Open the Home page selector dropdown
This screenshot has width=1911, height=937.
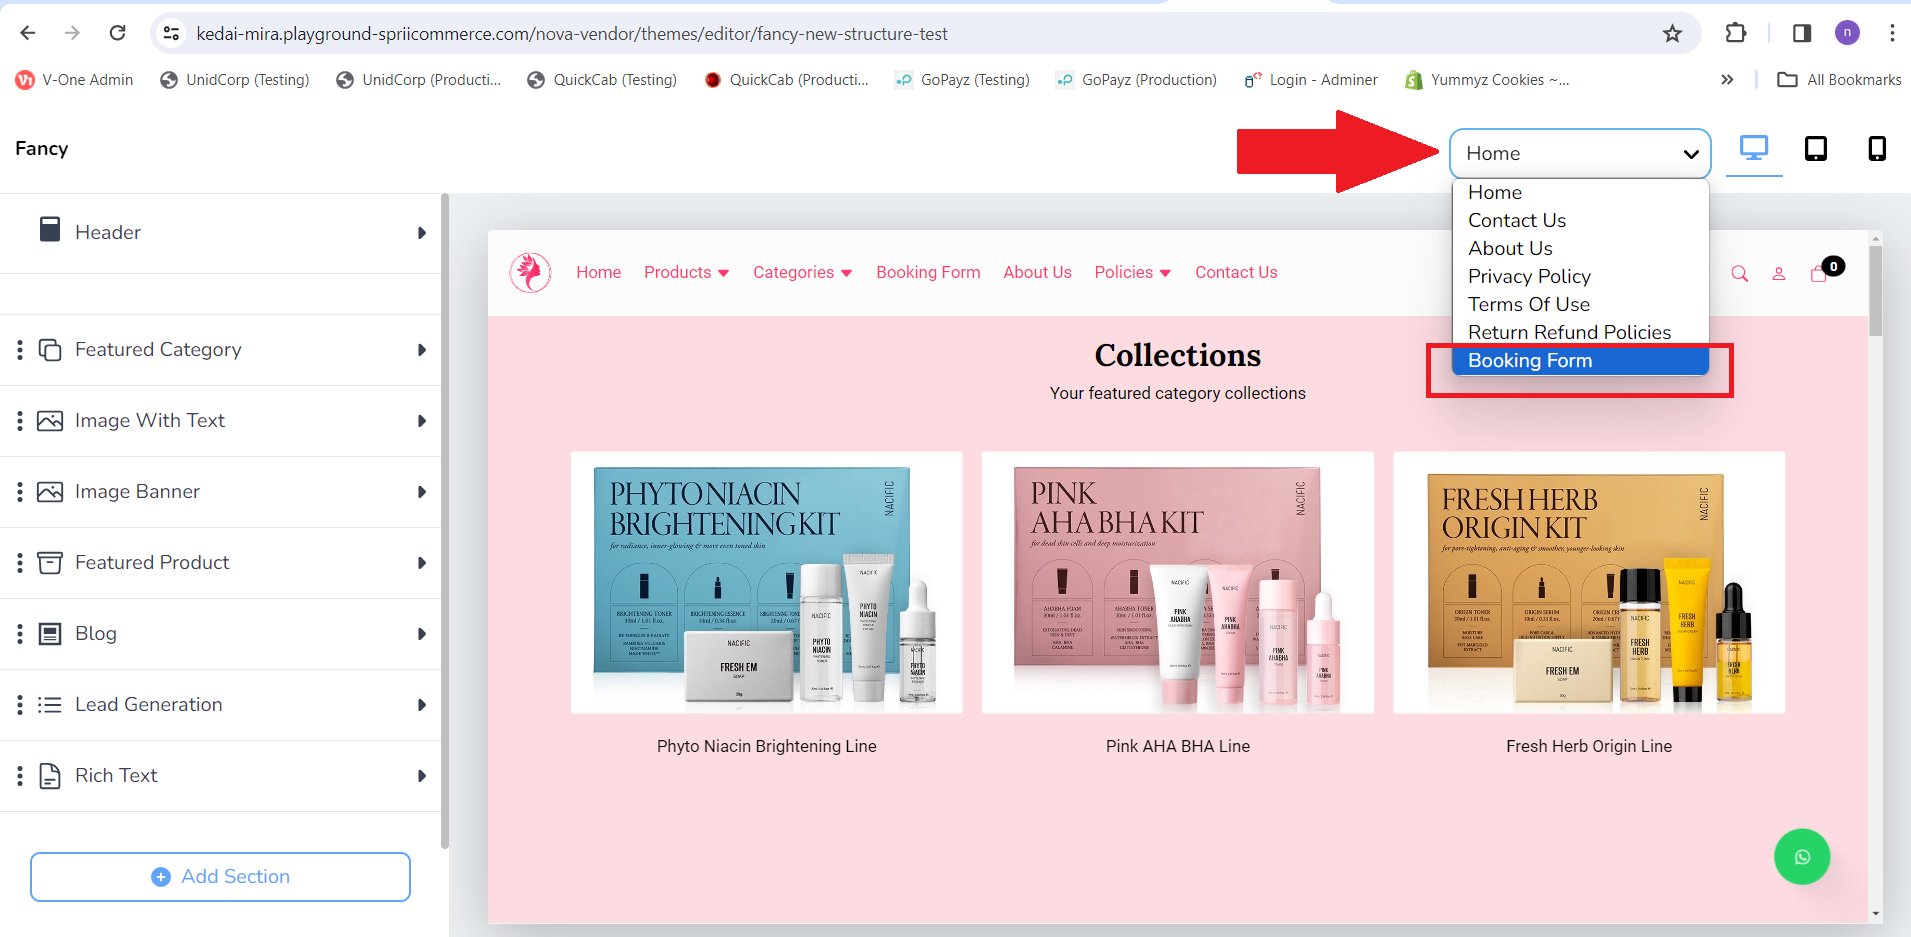point(1580,153)
